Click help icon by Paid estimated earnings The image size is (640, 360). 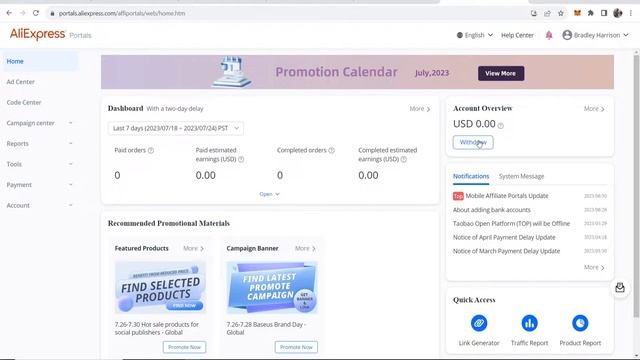(241, 159)
